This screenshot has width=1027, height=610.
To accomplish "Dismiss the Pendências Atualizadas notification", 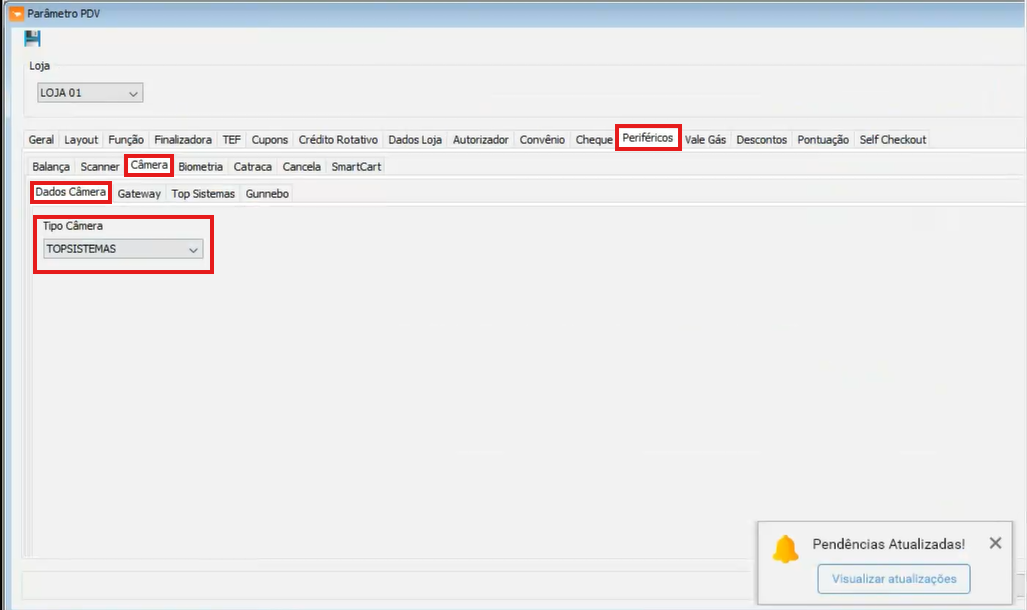I will (994, 543).
